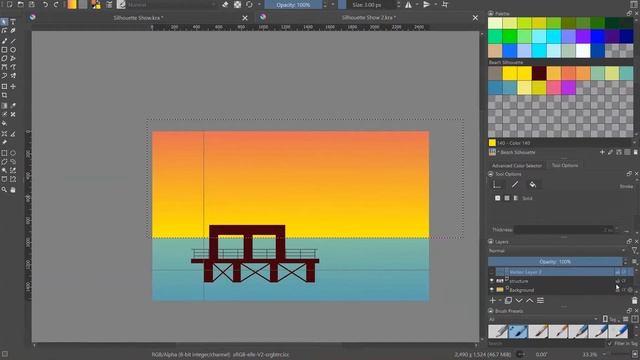Viewport: 640px width, 360px height.
Task: Switch to Silhouette Show 2.kra tab
Action: click(x=369, y=18)
